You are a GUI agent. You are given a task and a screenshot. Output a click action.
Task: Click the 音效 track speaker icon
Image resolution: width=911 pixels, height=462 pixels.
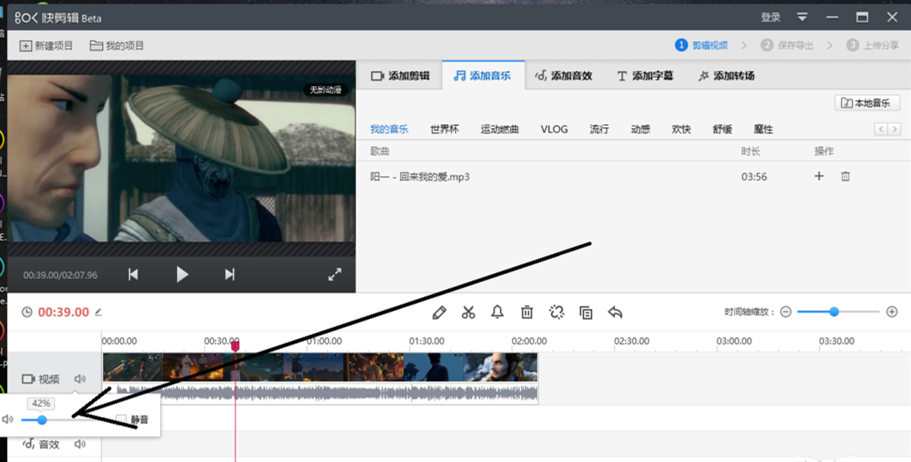pyautogui.click(x=80, y=445)
